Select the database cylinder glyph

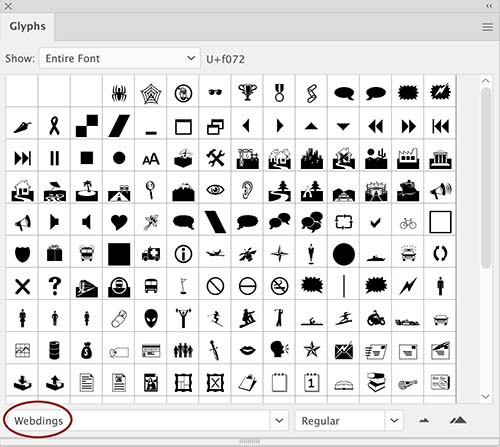point(54,350)
